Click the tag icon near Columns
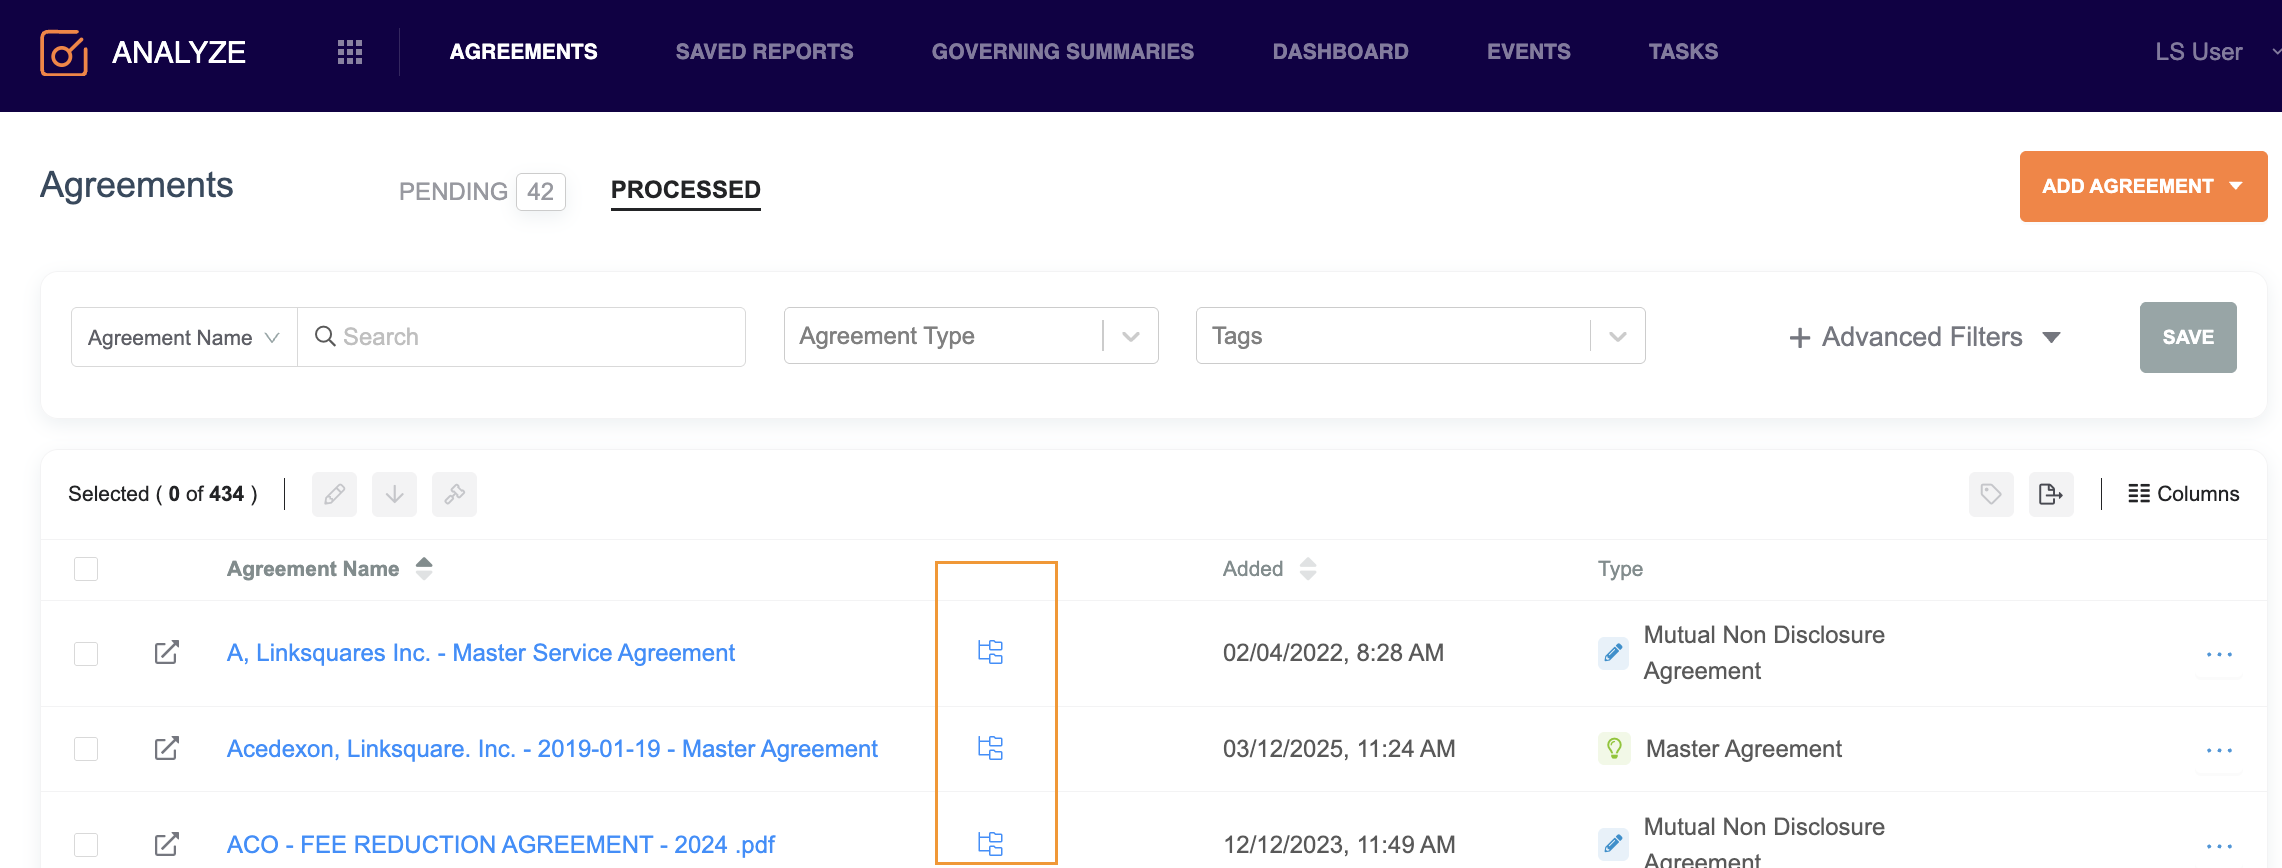 1991,494
